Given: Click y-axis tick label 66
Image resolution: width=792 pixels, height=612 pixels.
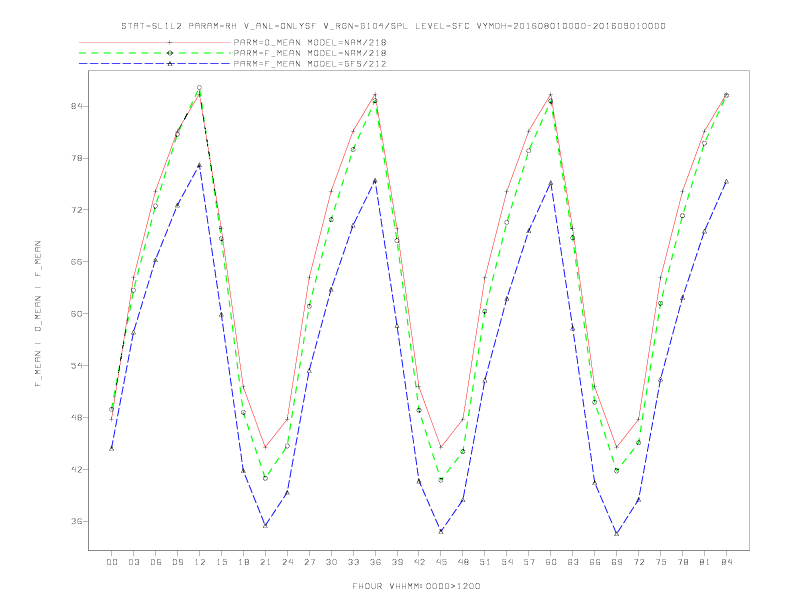Looking at the screenshot, I should coord(76,262).
